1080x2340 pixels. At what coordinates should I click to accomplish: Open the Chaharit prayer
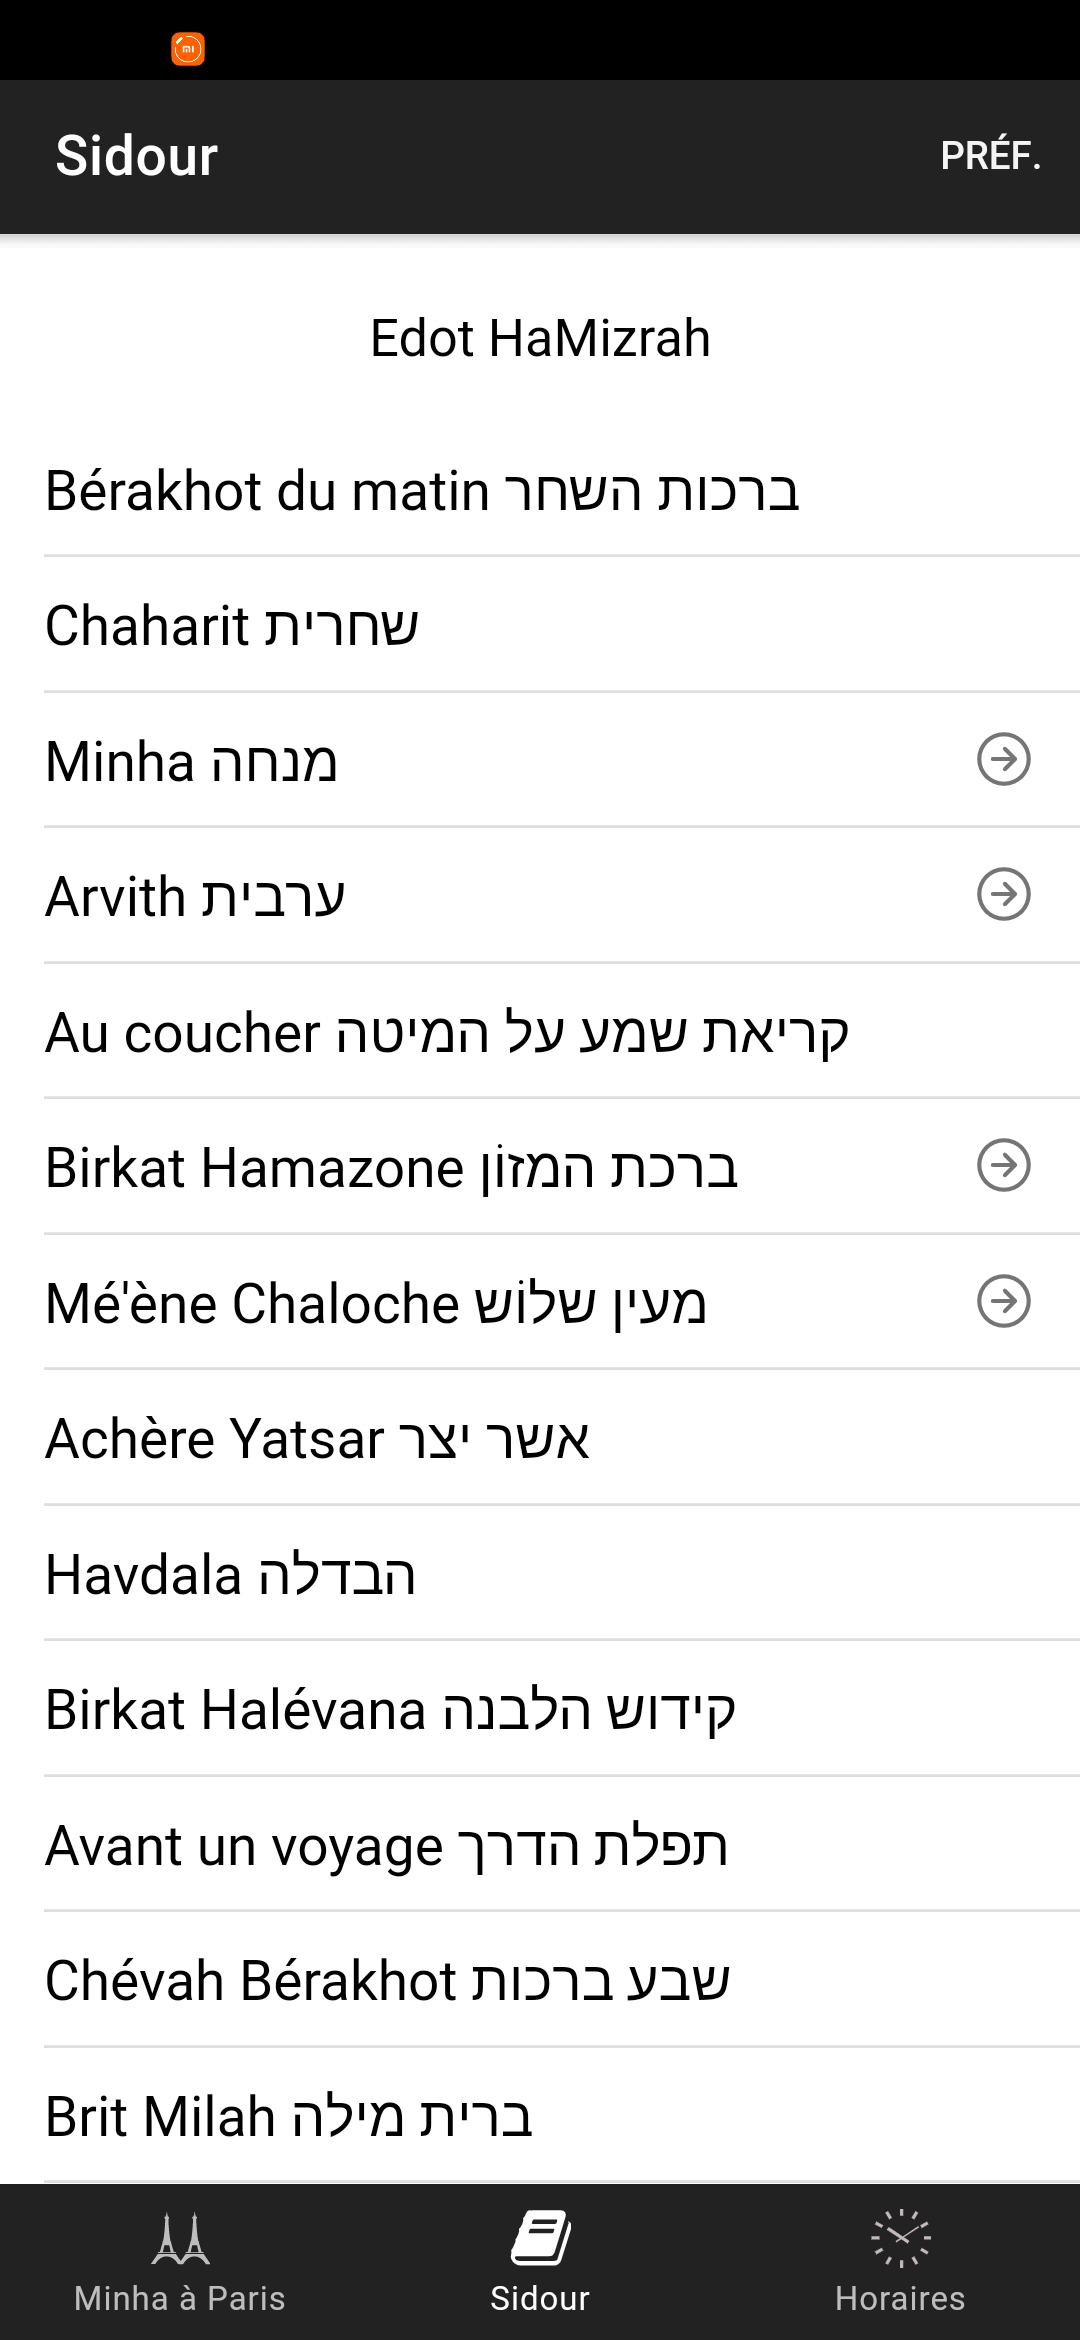(540, 625)
